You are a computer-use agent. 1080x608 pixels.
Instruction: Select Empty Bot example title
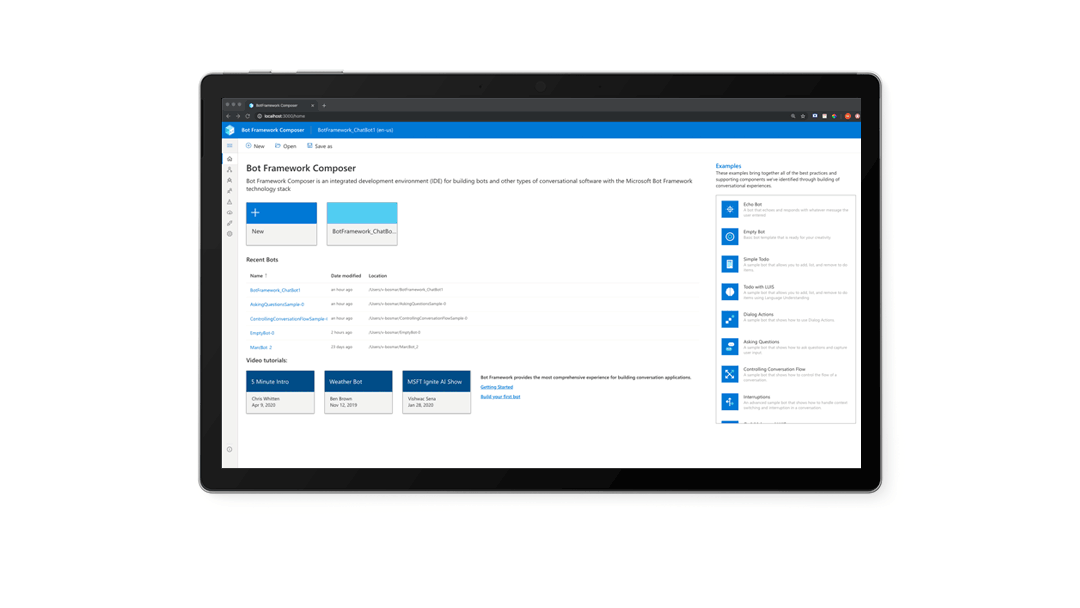[754, 232]
